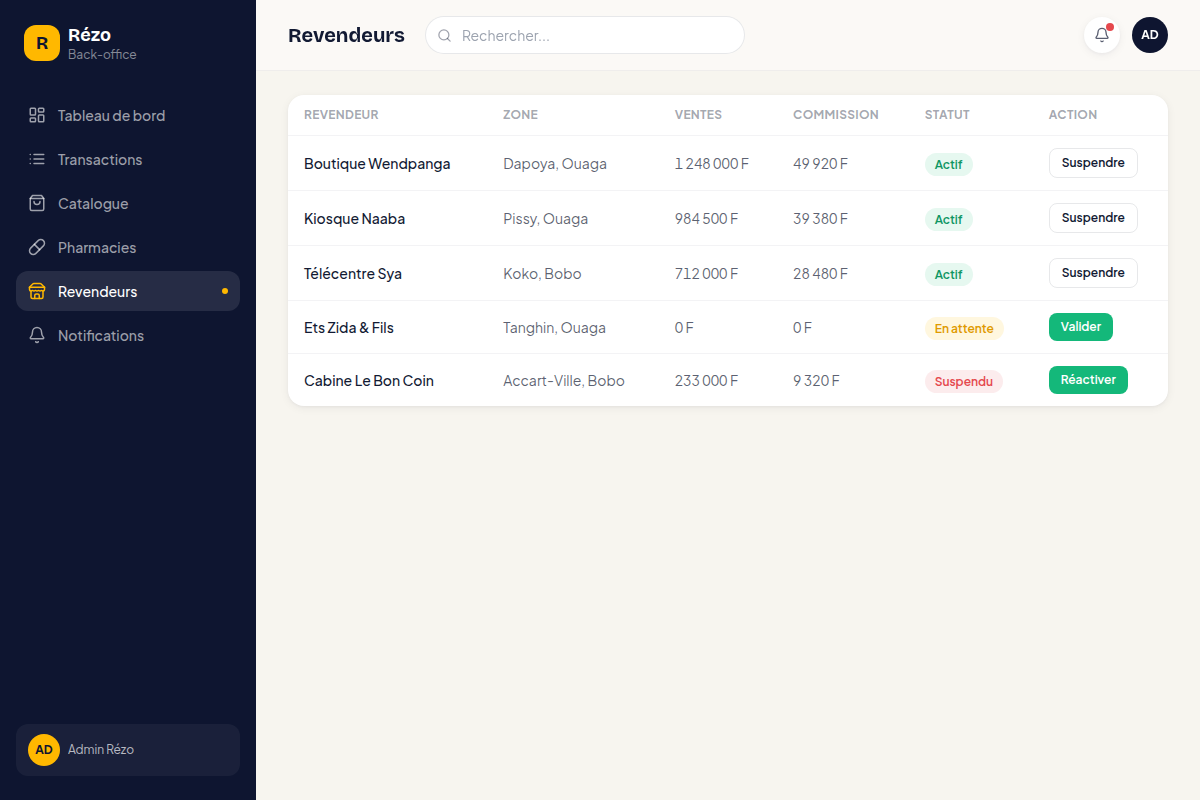Image resolution: width=1200 pixels, height=800 pixels.
Task: Click the 39 380 F commission value
Action: pos(821,219)
